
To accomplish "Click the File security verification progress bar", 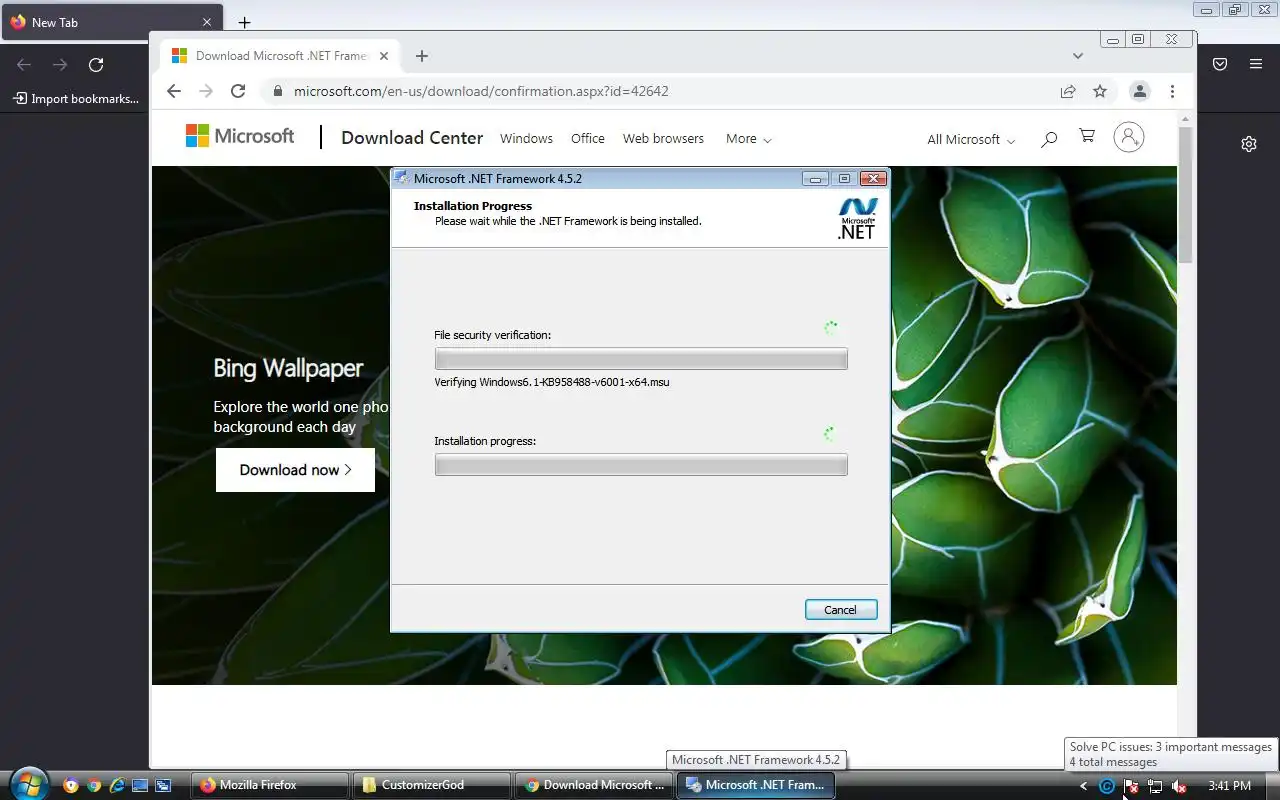I will (x=641, y=359).
